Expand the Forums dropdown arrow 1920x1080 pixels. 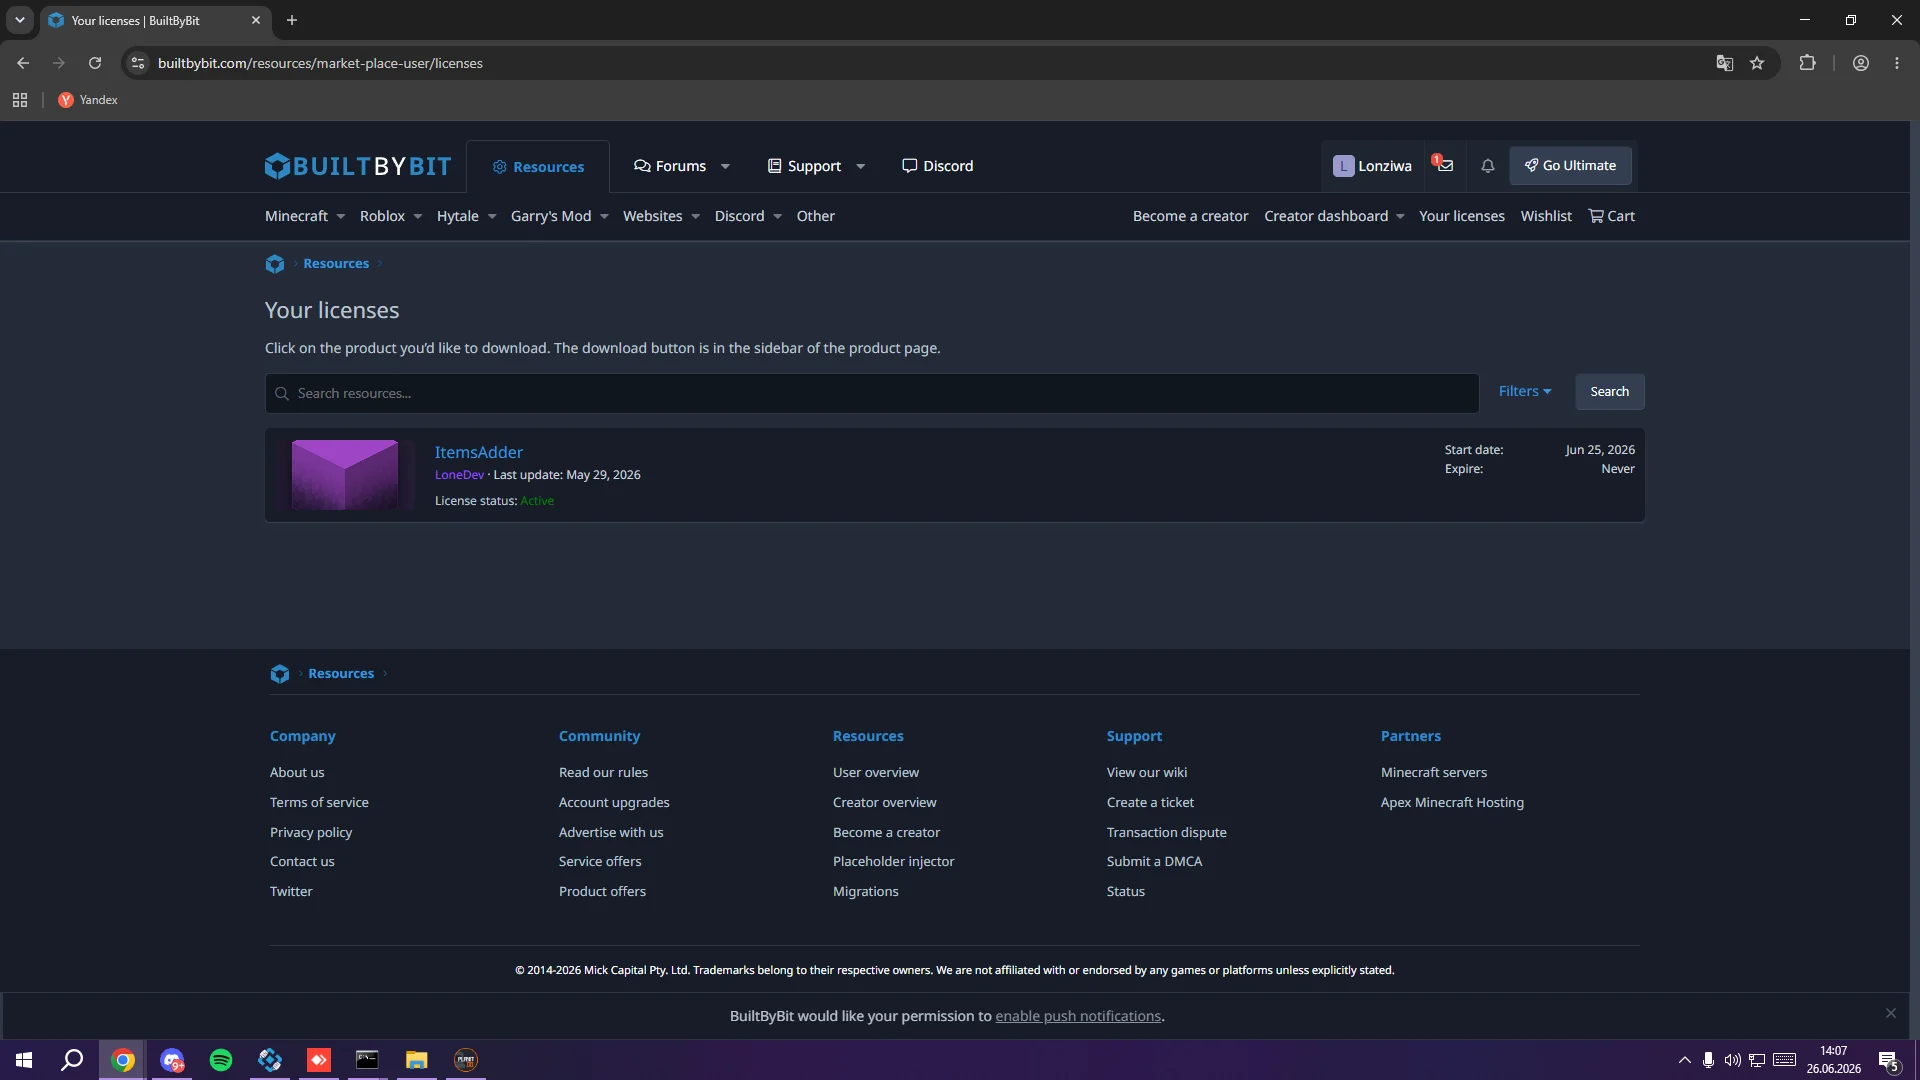tap(725, 166)
